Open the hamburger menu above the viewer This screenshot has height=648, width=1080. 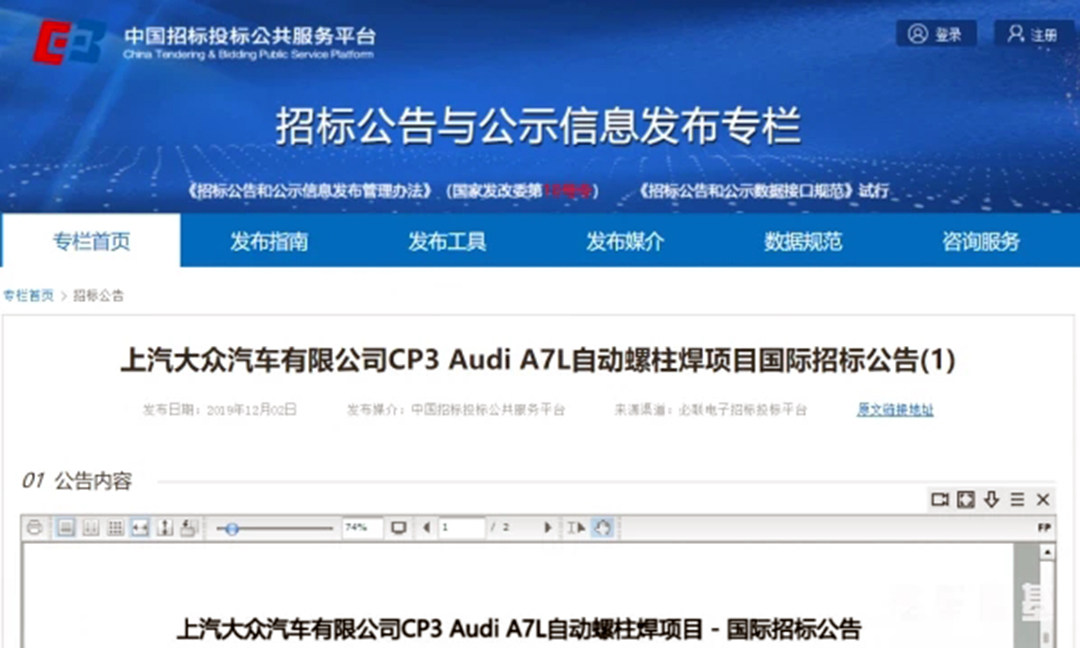pos(1017,499)
